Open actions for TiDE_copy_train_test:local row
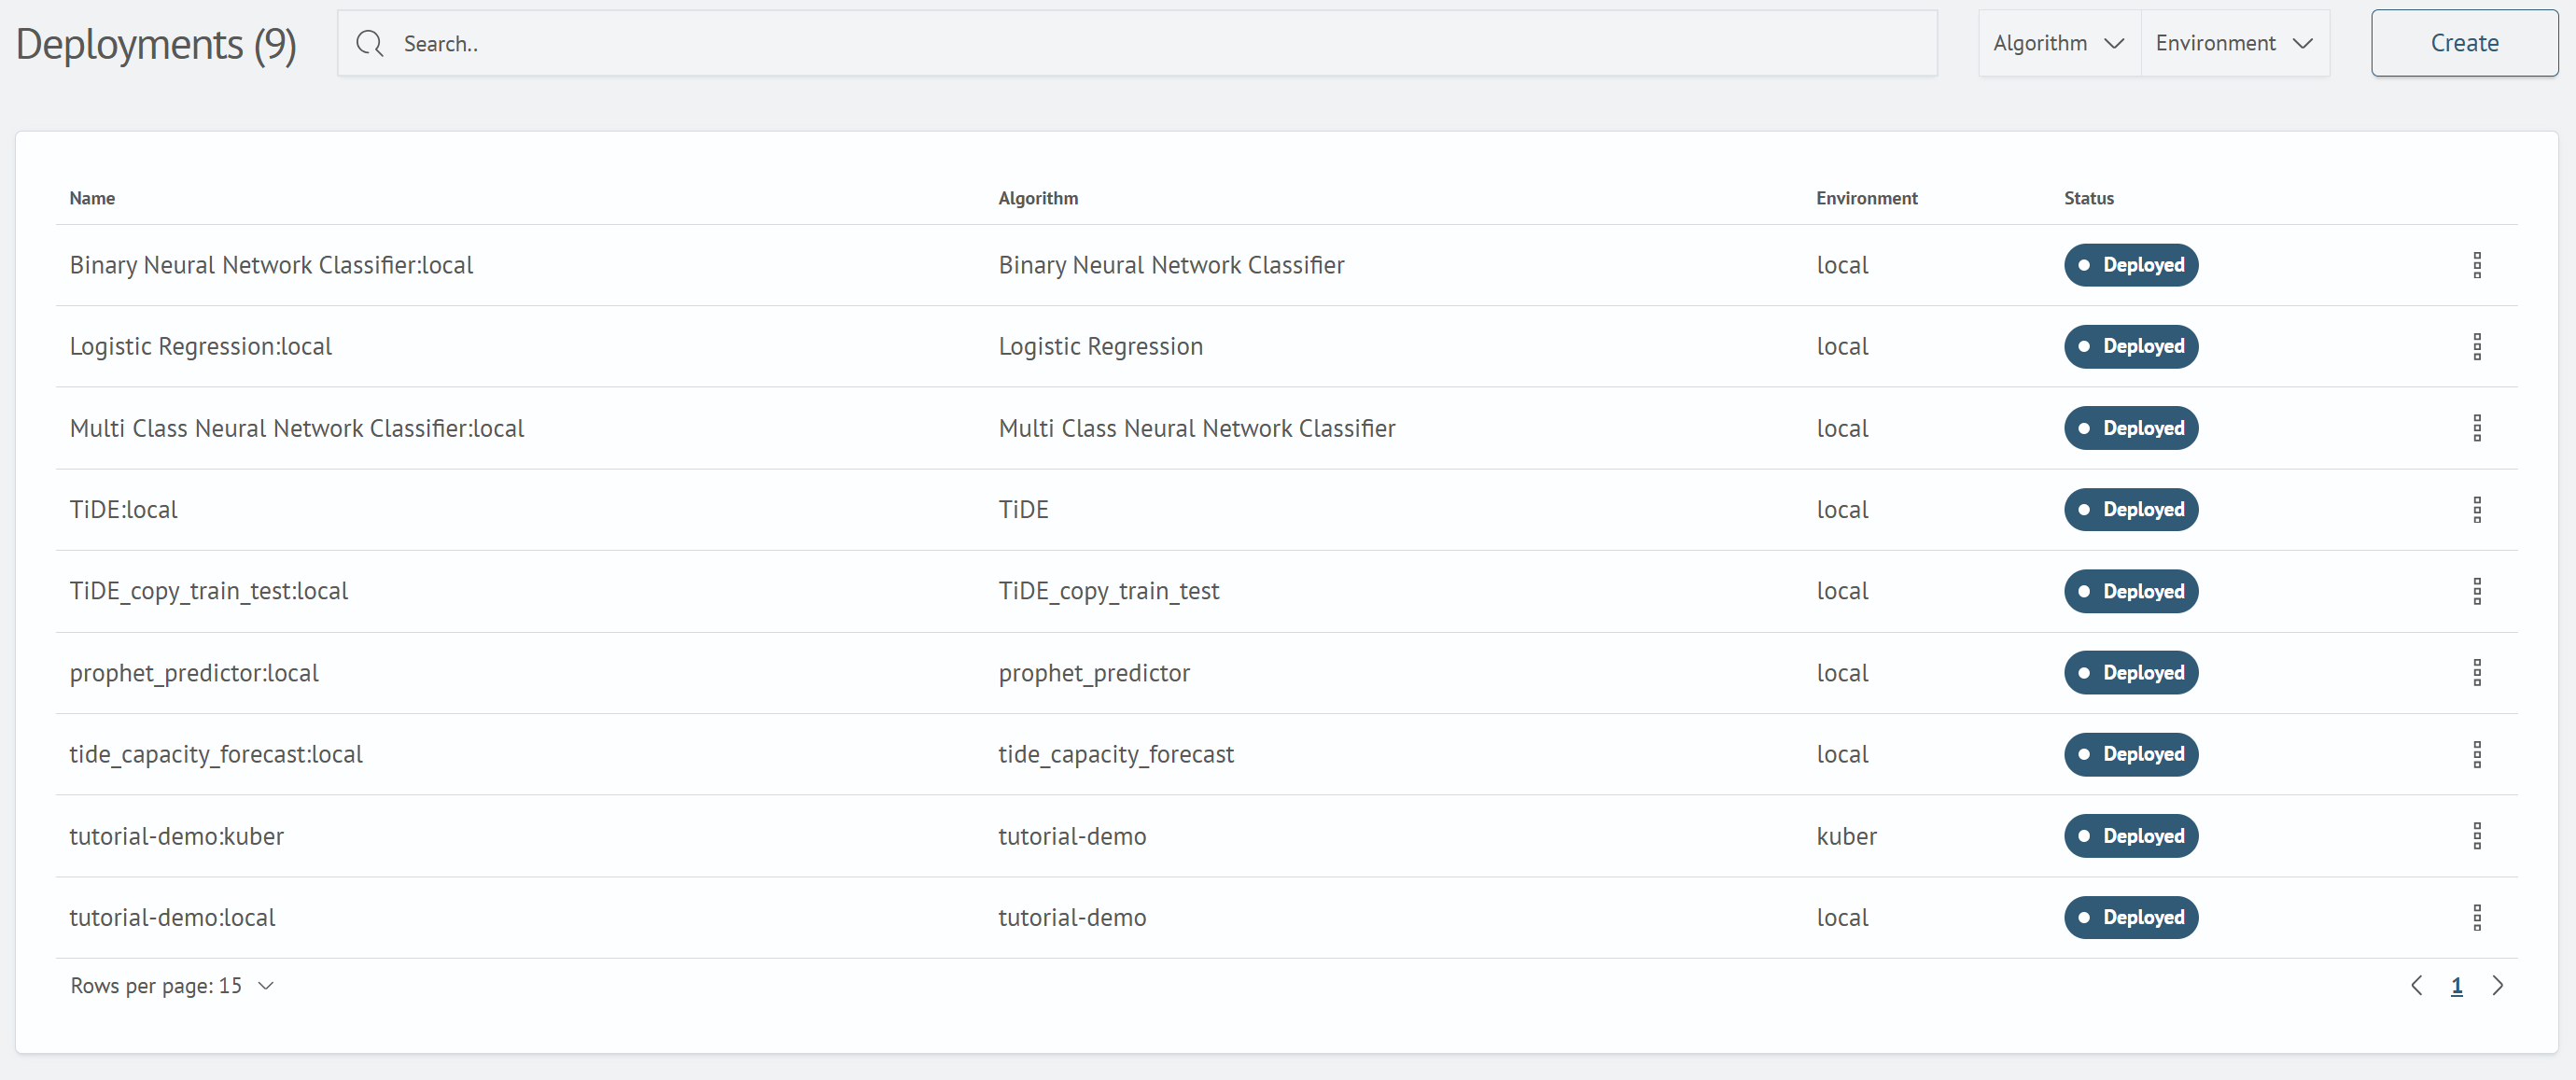 coord(2477,591)
